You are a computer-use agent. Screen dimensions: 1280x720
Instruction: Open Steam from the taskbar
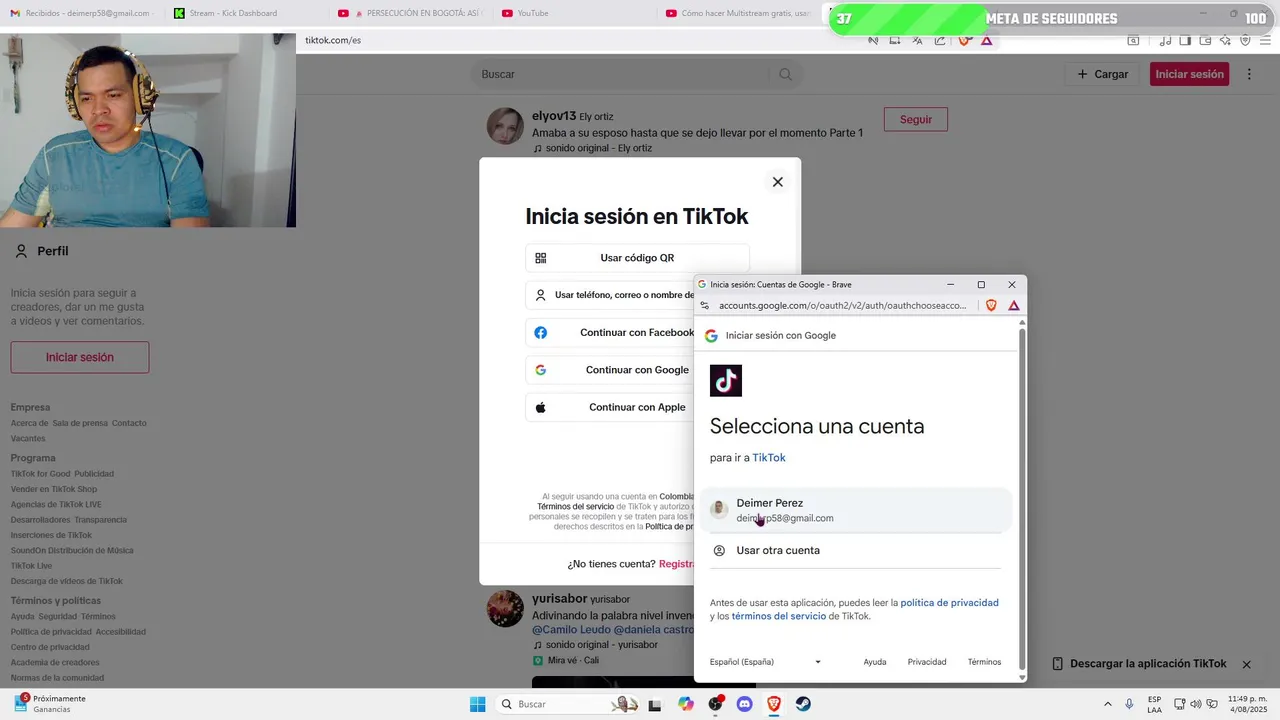coord(803,704)
